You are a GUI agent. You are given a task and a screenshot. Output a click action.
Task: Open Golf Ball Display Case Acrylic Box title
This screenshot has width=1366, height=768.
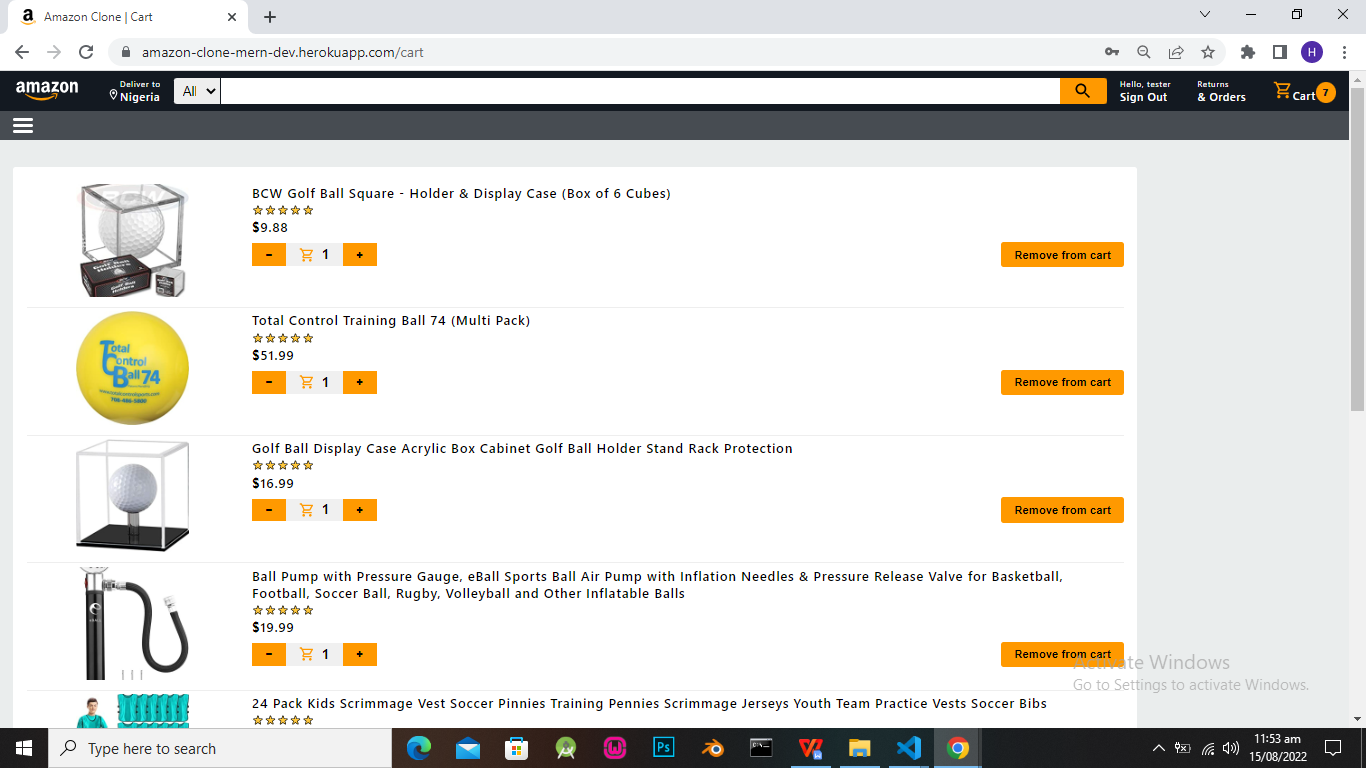pos(522,449)
